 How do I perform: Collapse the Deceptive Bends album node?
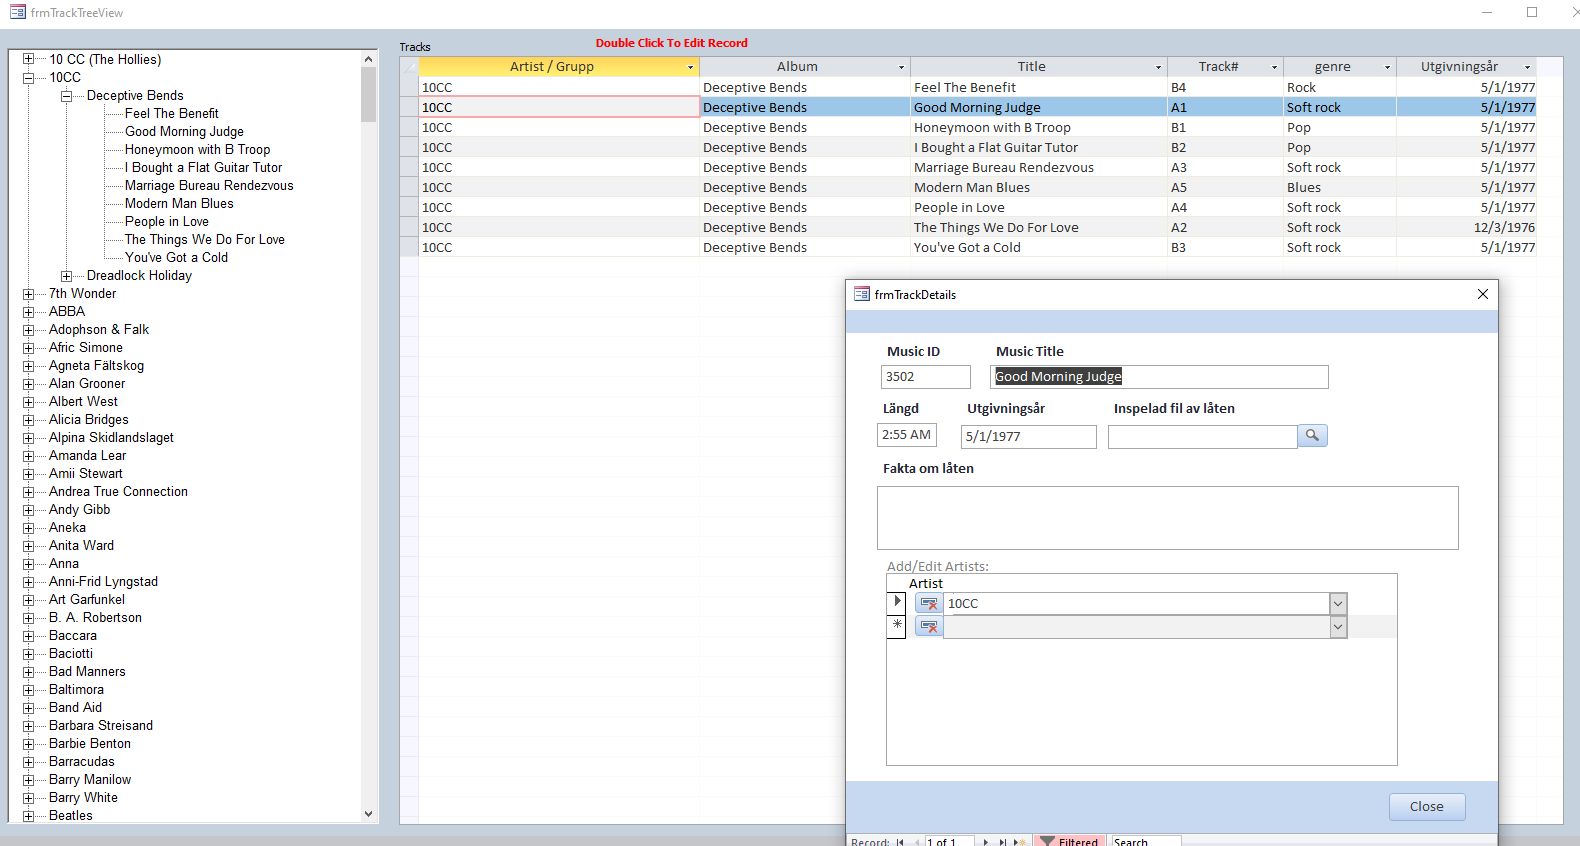[67, 95]
